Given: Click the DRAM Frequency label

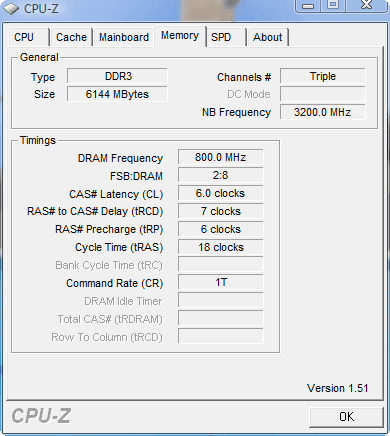Looking at the screenshot, I should coord(120,158).
